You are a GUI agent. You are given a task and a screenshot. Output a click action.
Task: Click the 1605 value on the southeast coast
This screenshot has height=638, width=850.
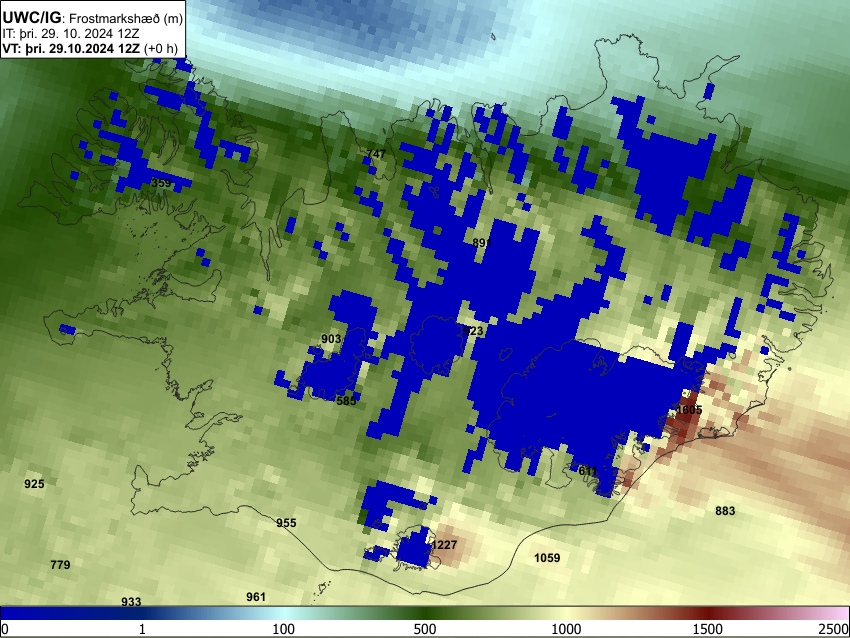[689, 410]
